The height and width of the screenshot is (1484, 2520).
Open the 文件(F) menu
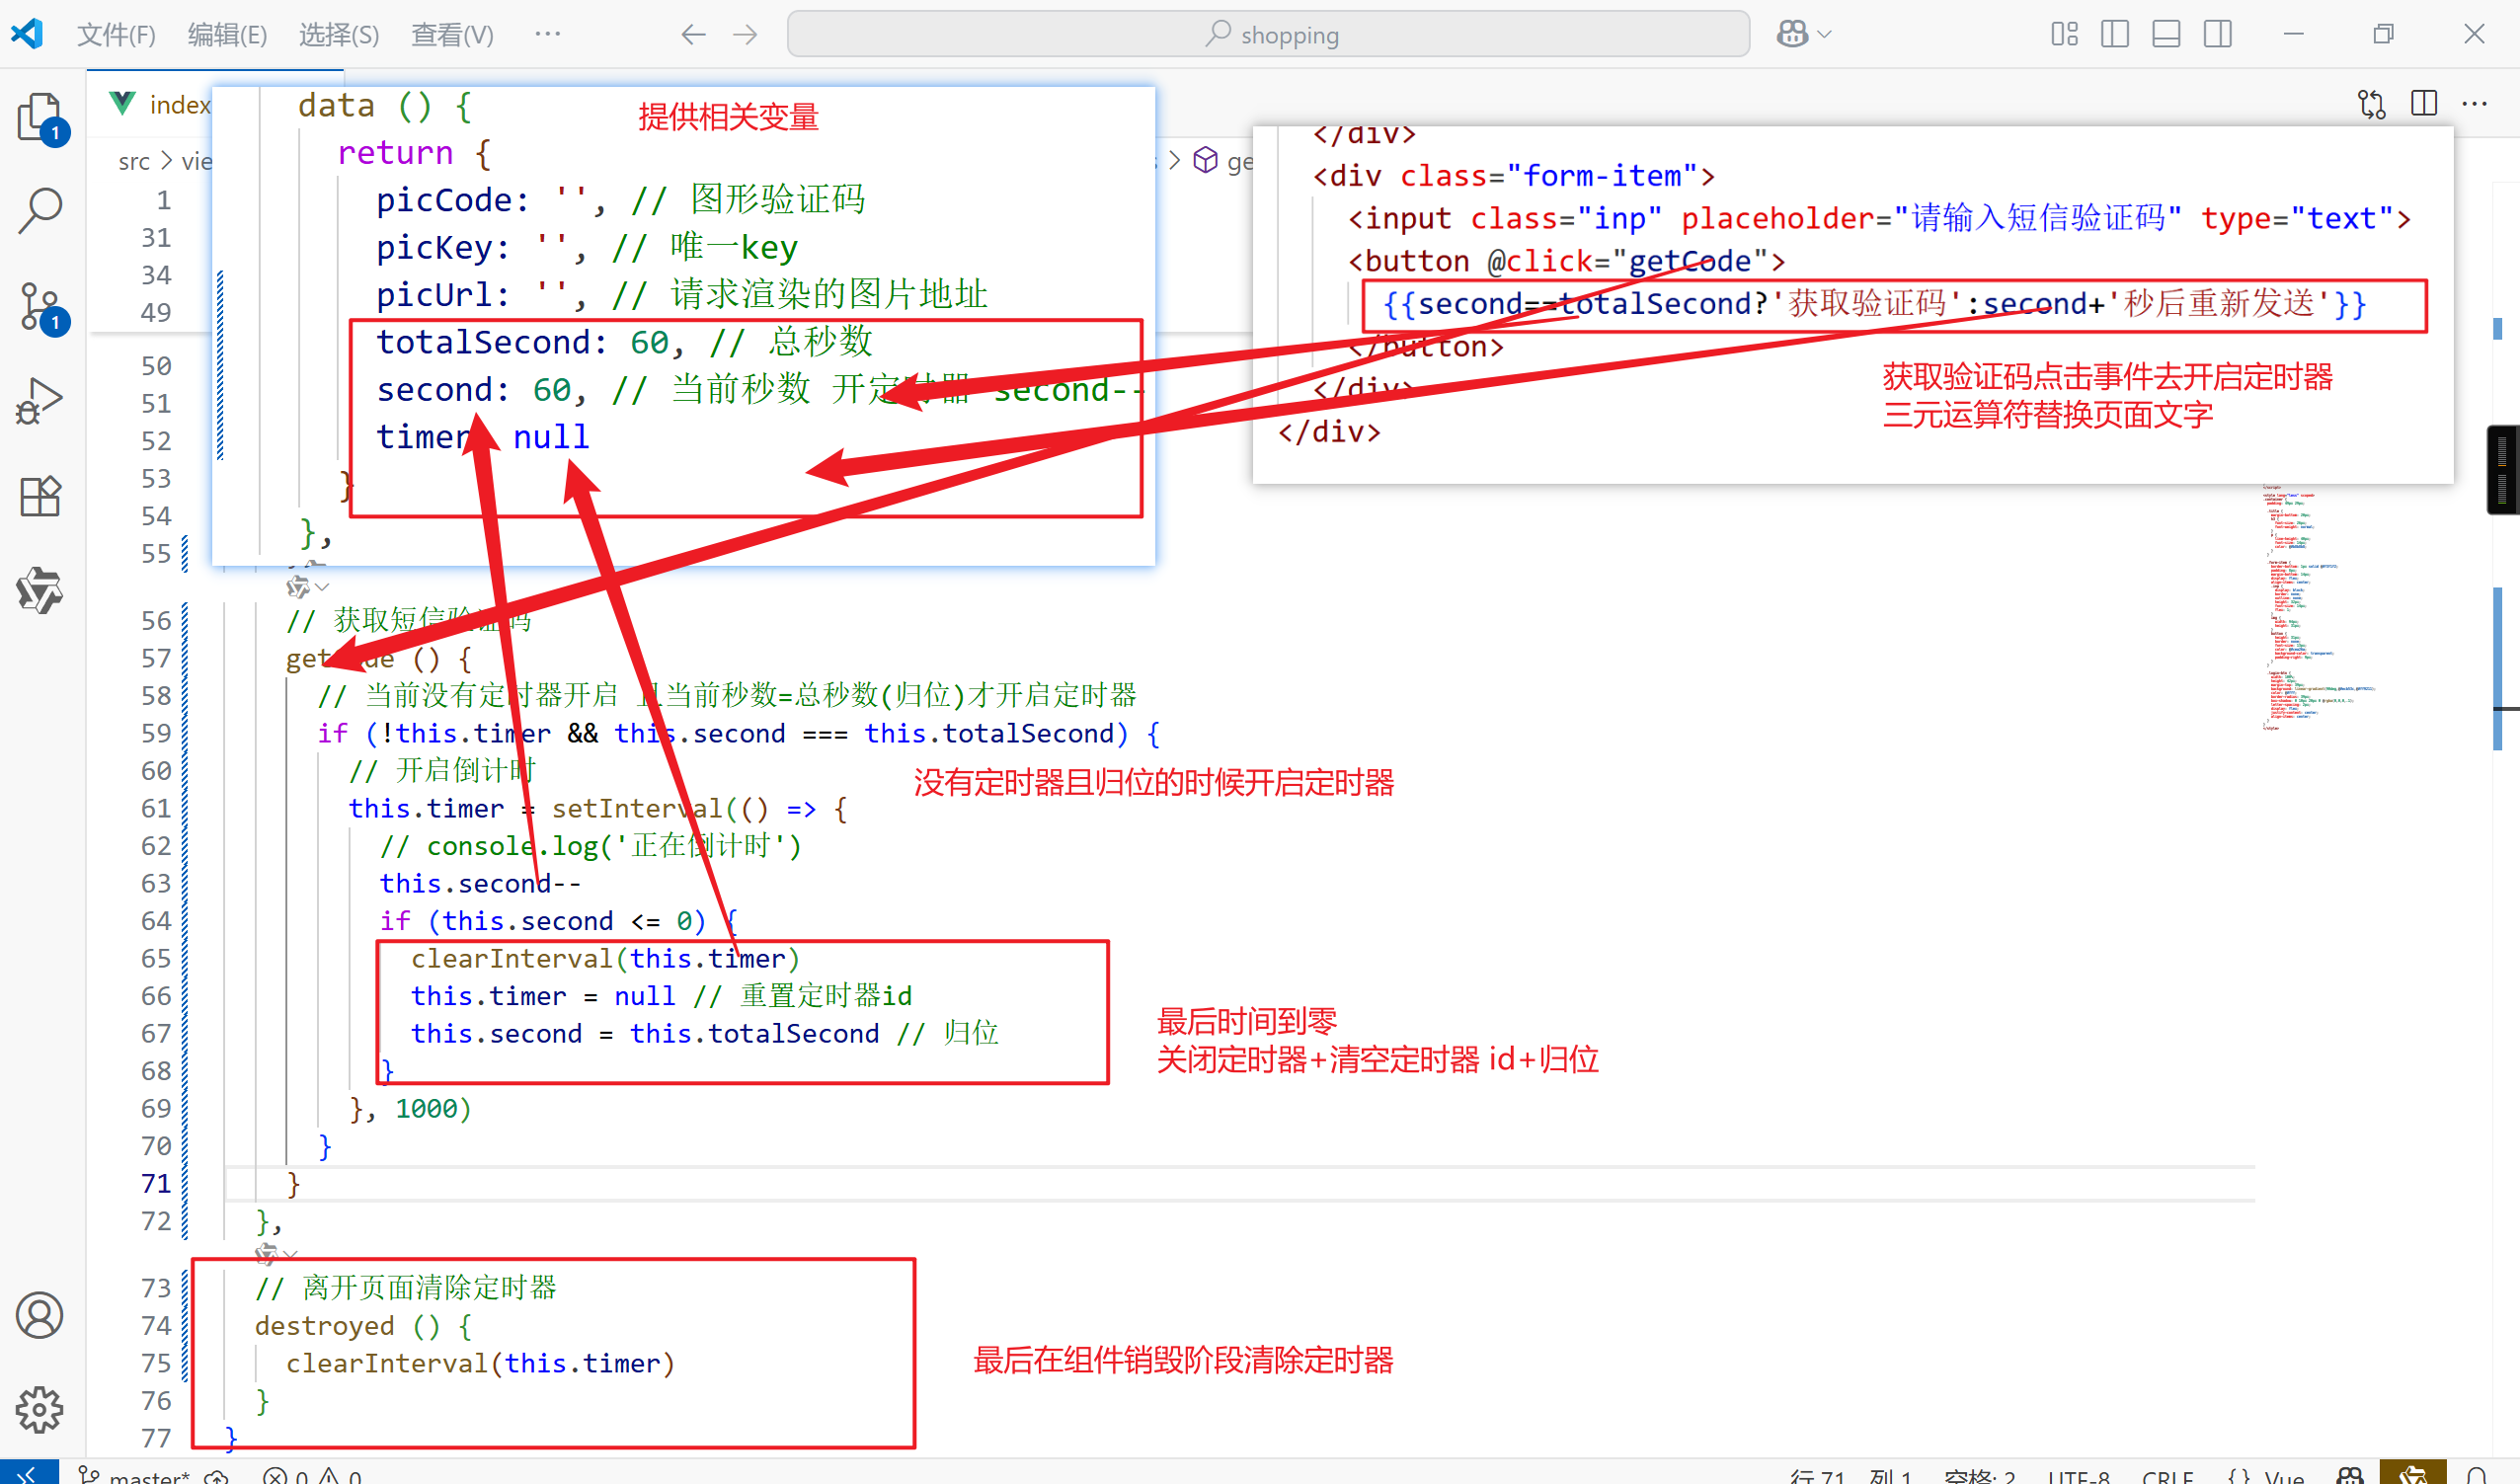point(116,34)
